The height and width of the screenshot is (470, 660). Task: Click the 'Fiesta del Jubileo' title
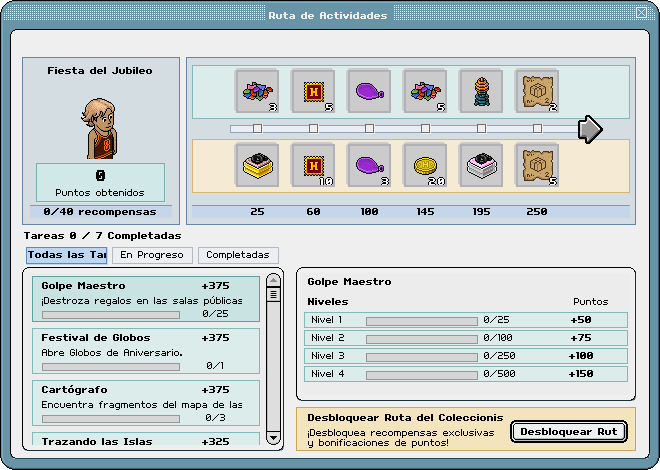pyautogui.click(x=100, y=71)
